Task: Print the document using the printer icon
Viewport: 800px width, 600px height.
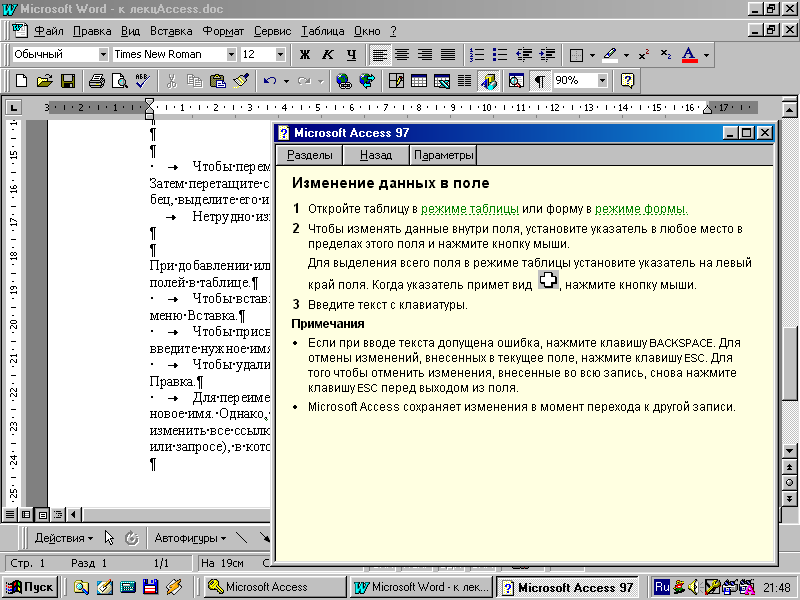Action: 96,81
